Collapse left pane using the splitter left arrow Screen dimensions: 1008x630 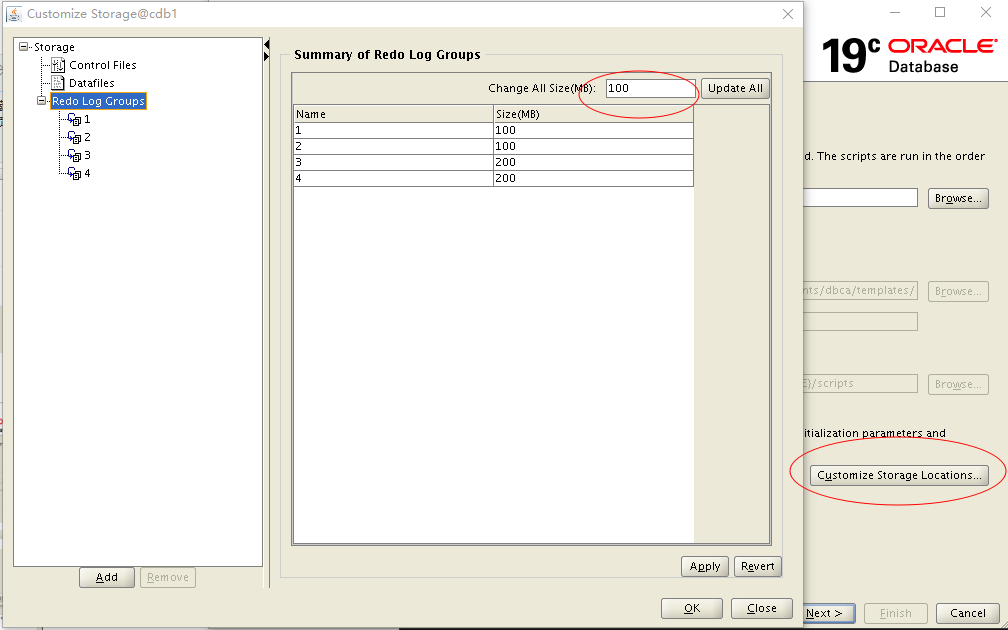coord(267,45)
